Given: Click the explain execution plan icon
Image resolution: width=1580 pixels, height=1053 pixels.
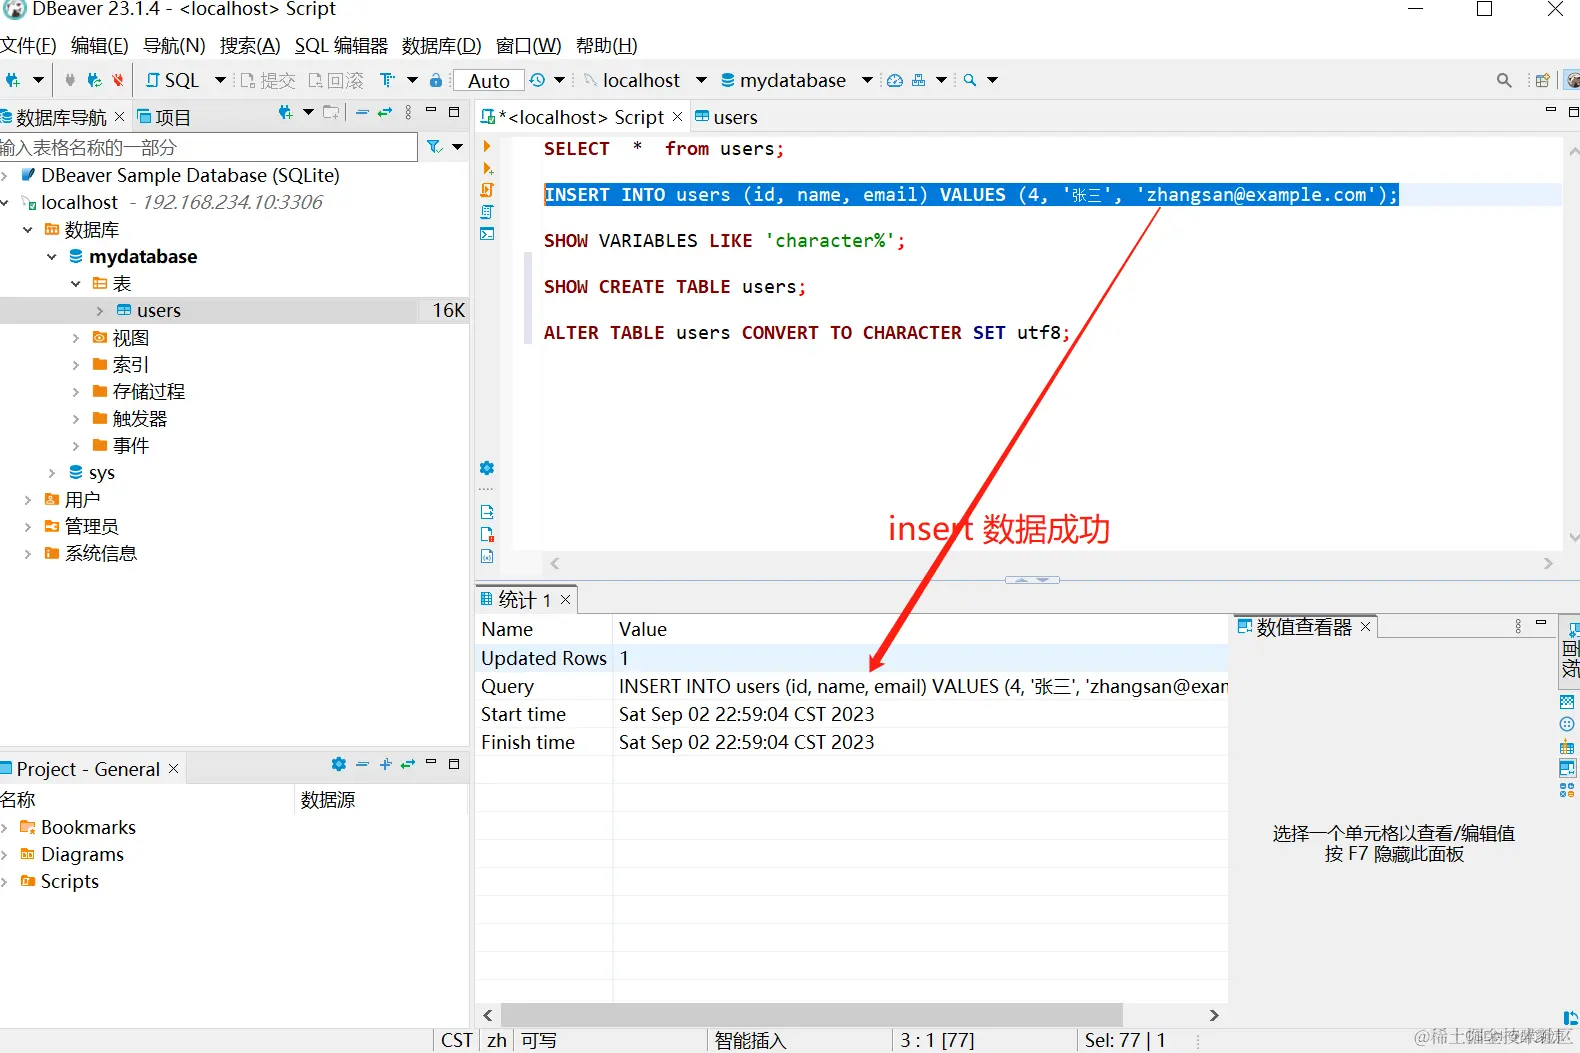Looking at the screenshot, I should pos(487,212).
